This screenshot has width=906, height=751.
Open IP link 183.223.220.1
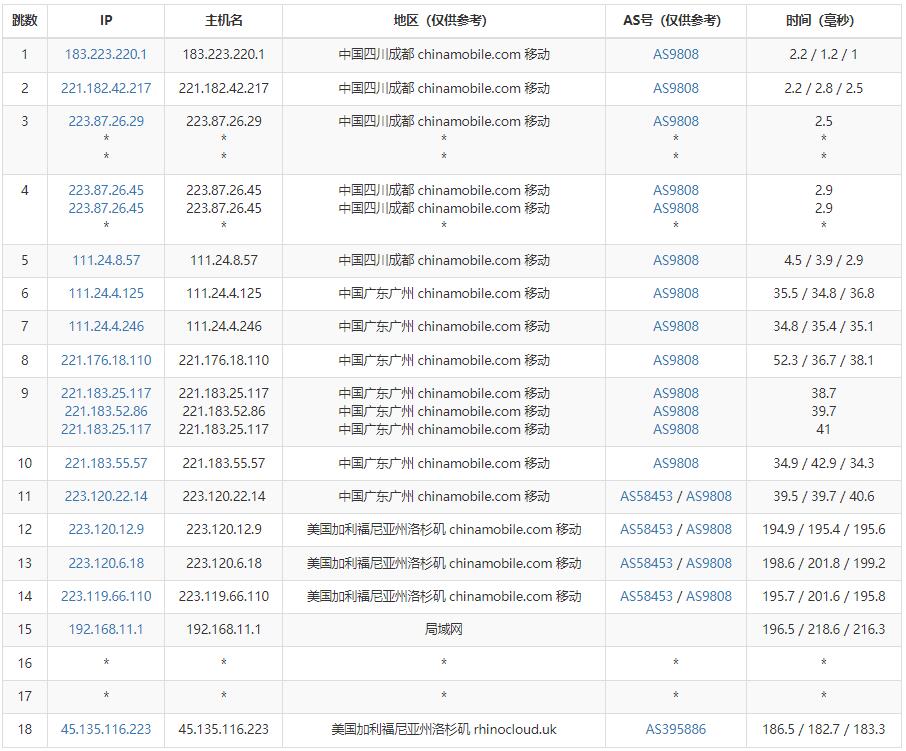click(106, 54)
